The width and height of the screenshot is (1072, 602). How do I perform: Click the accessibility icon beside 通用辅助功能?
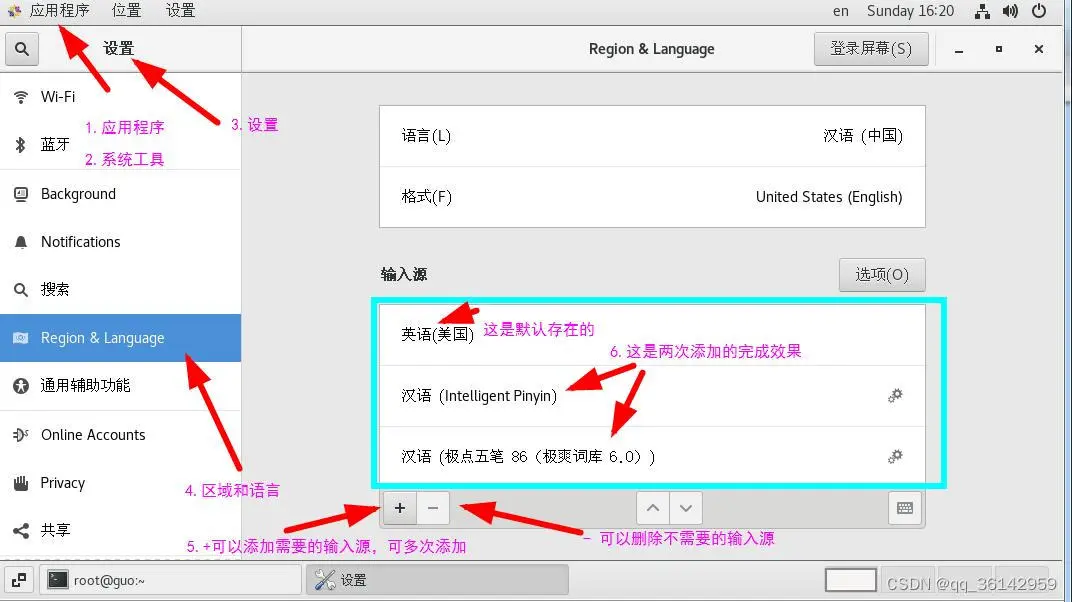(21, 386)
